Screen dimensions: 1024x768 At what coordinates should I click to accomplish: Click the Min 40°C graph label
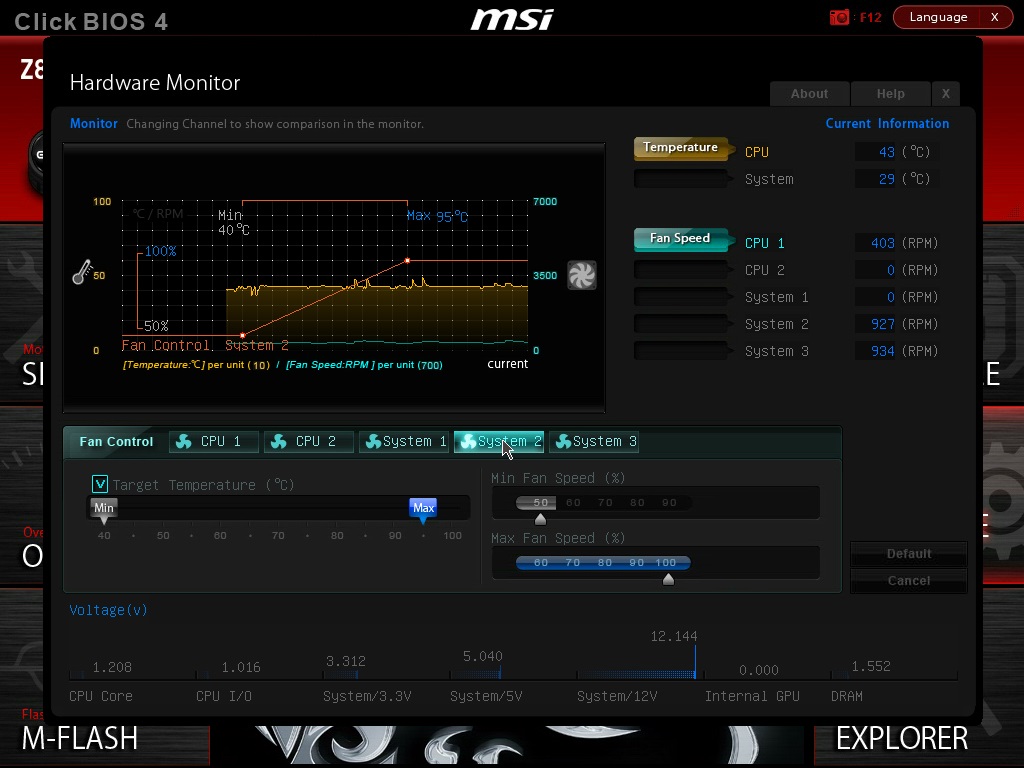click(233, 222)
